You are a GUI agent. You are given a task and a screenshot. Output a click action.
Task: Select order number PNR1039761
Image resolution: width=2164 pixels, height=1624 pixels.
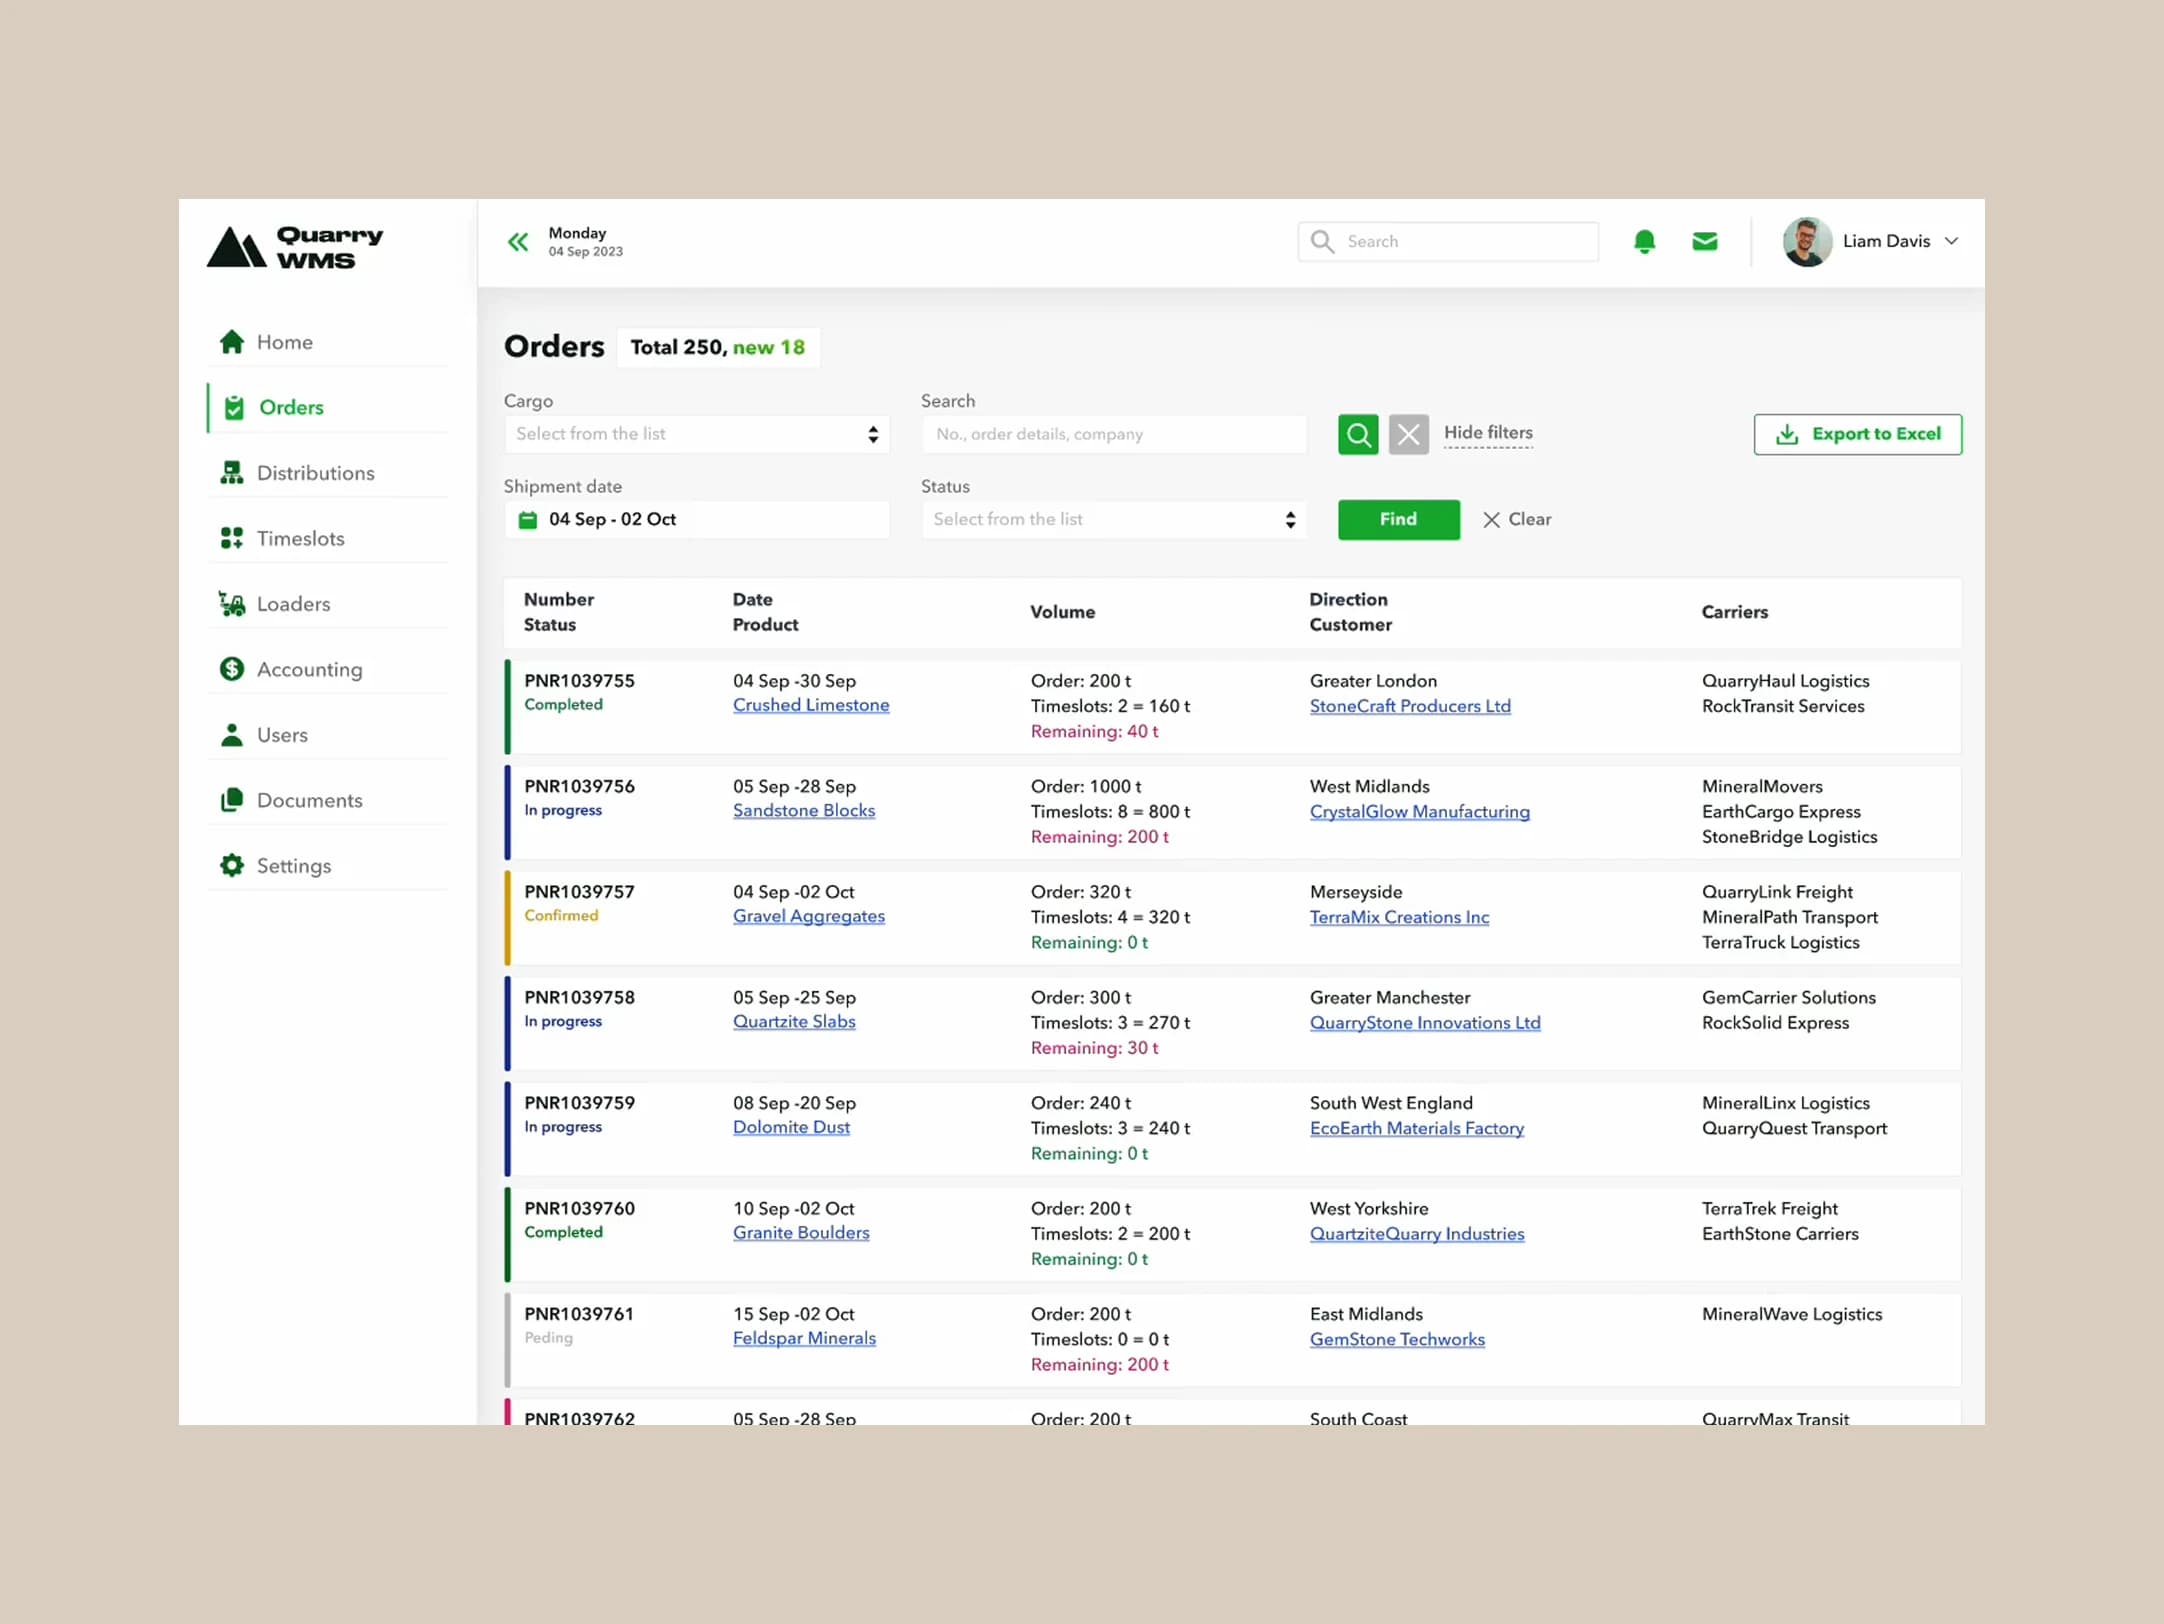[579, 1314]
